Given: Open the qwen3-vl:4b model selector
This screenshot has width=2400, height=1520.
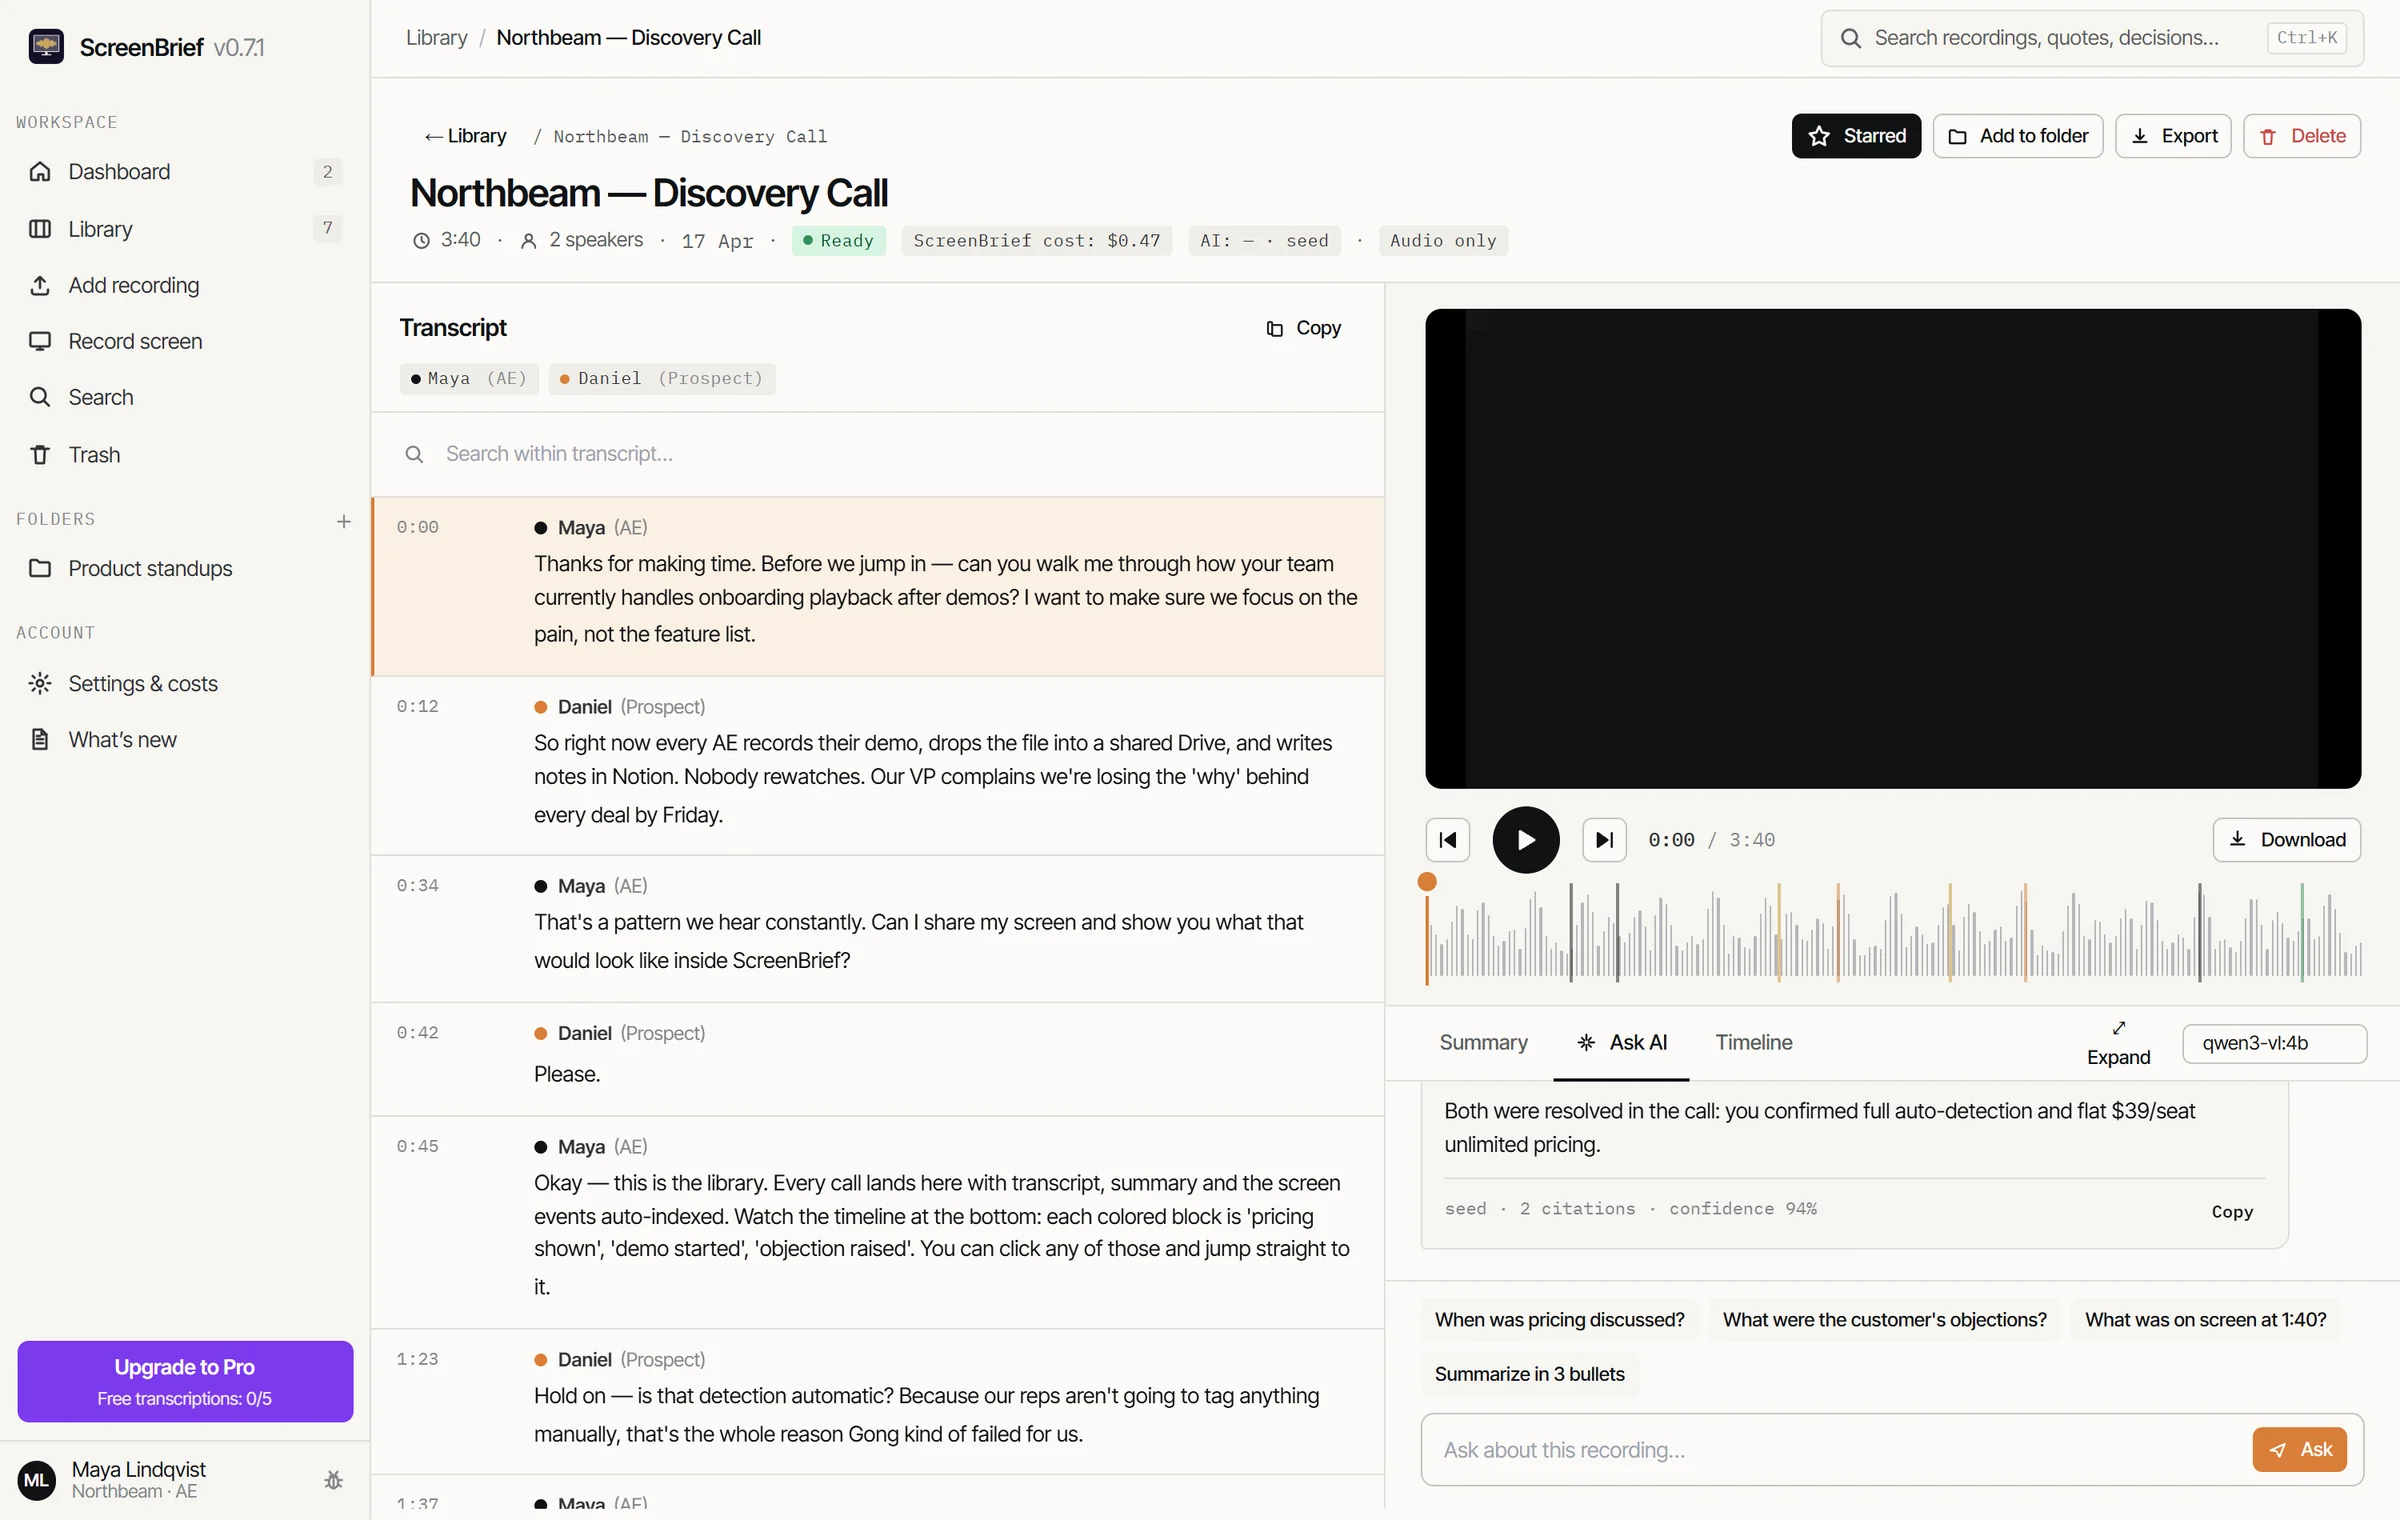Looking at the screenshot, I should coord(2274,1043).
